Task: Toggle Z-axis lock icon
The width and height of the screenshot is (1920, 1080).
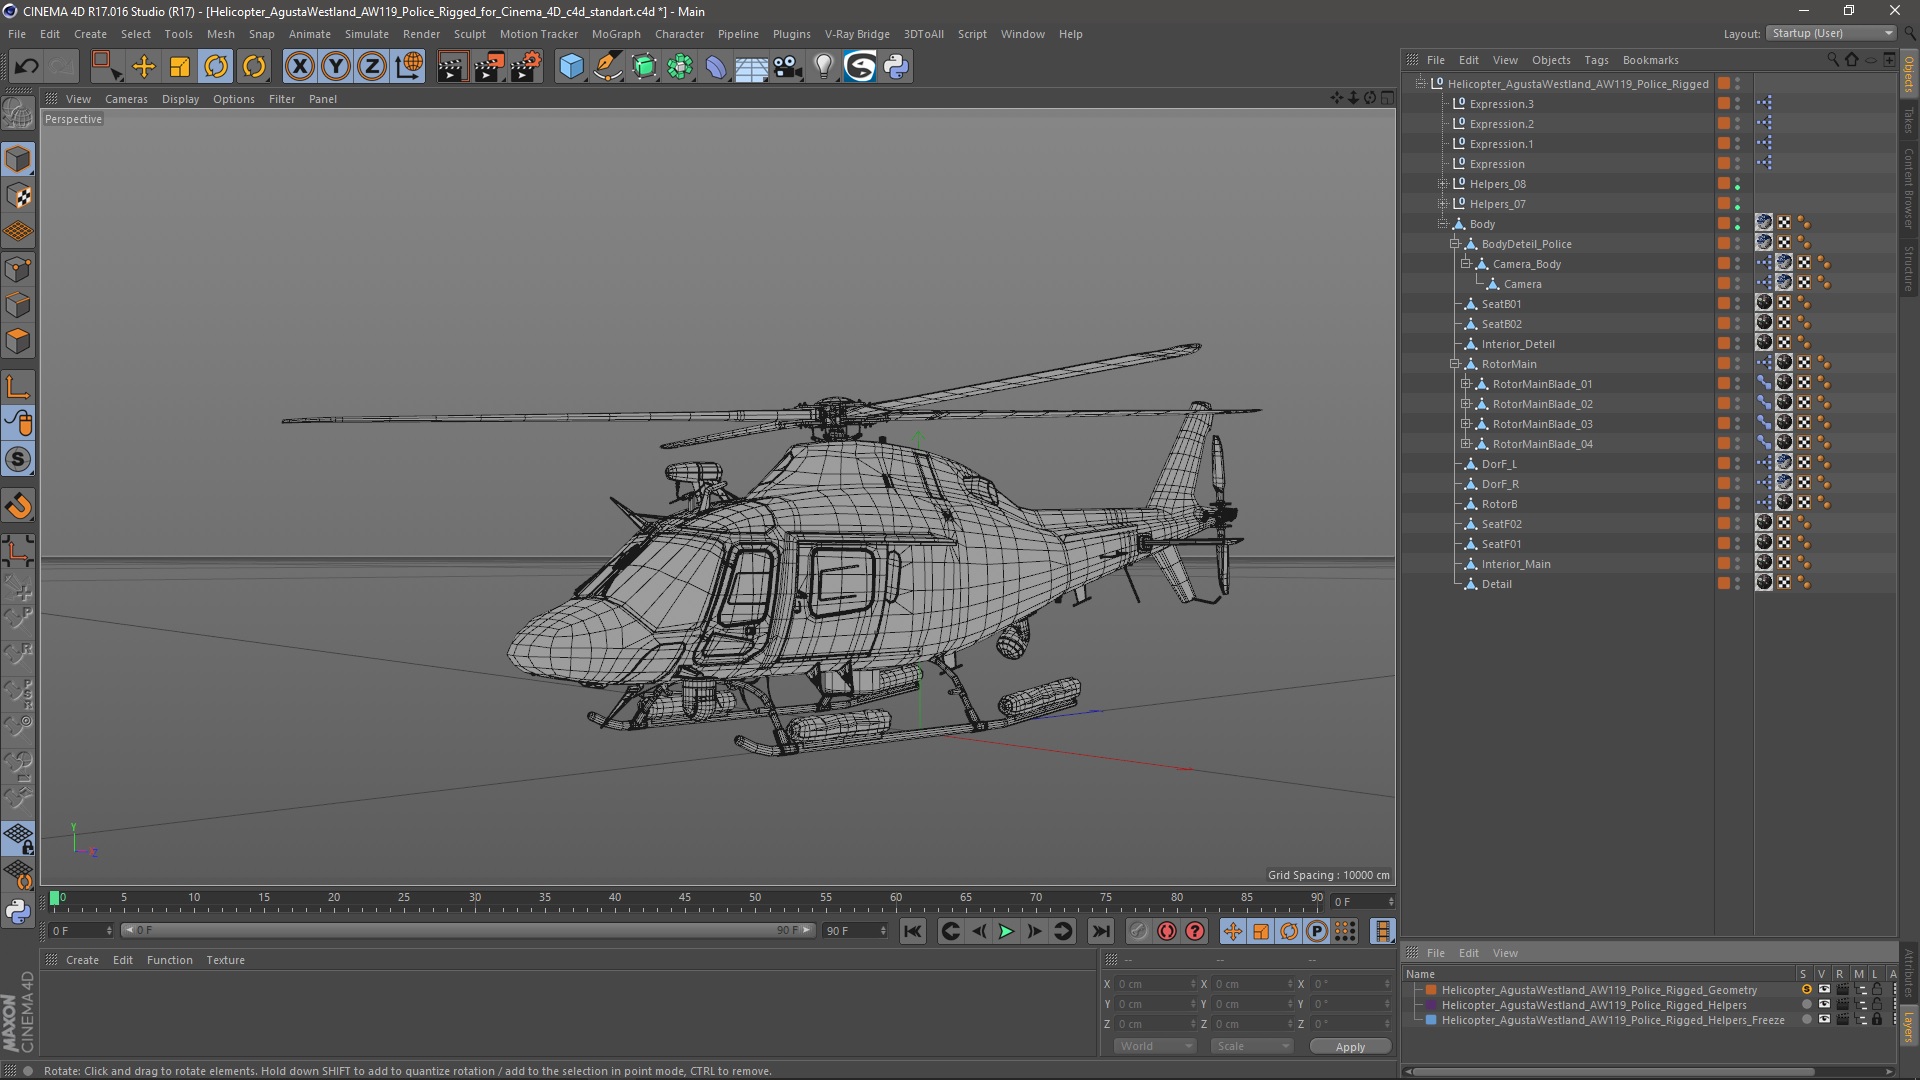Action: point(372,66)
